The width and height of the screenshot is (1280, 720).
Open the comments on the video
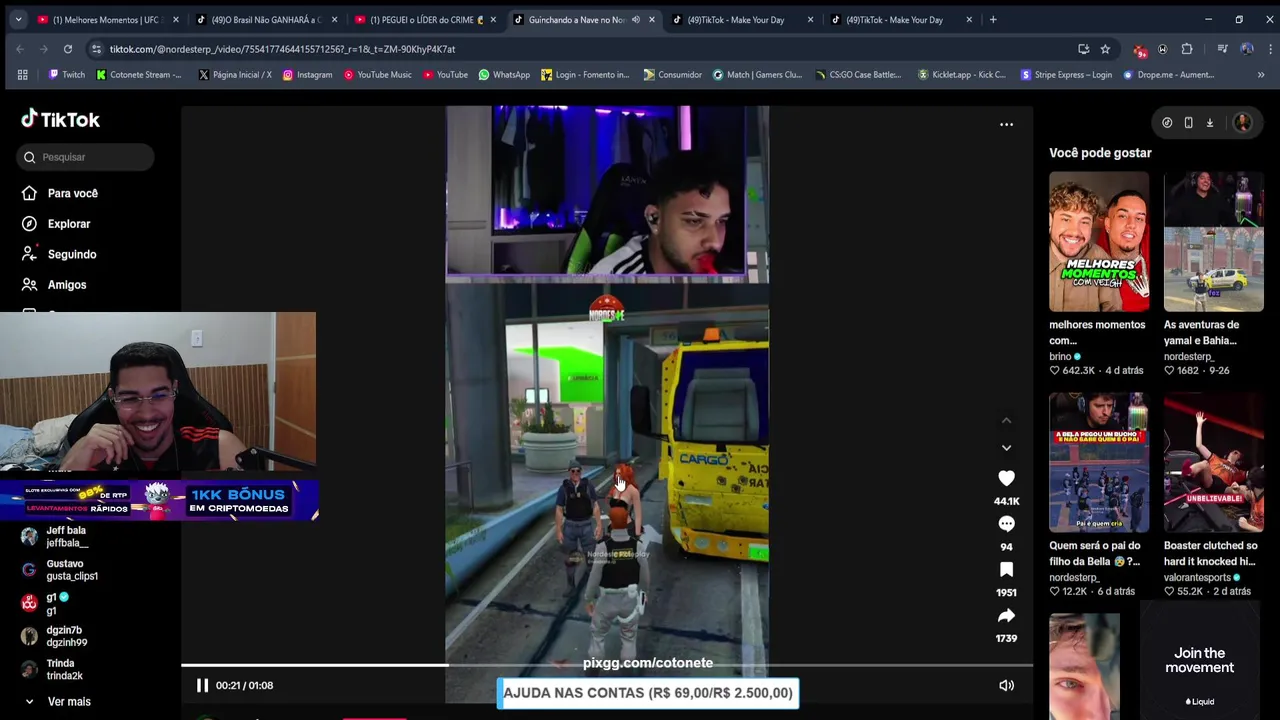pyautogui.click(x=1006, y=524)
